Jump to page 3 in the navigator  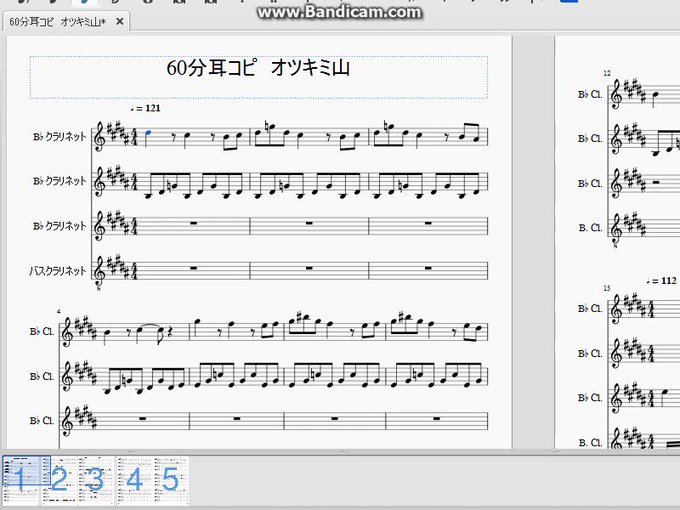96,480
